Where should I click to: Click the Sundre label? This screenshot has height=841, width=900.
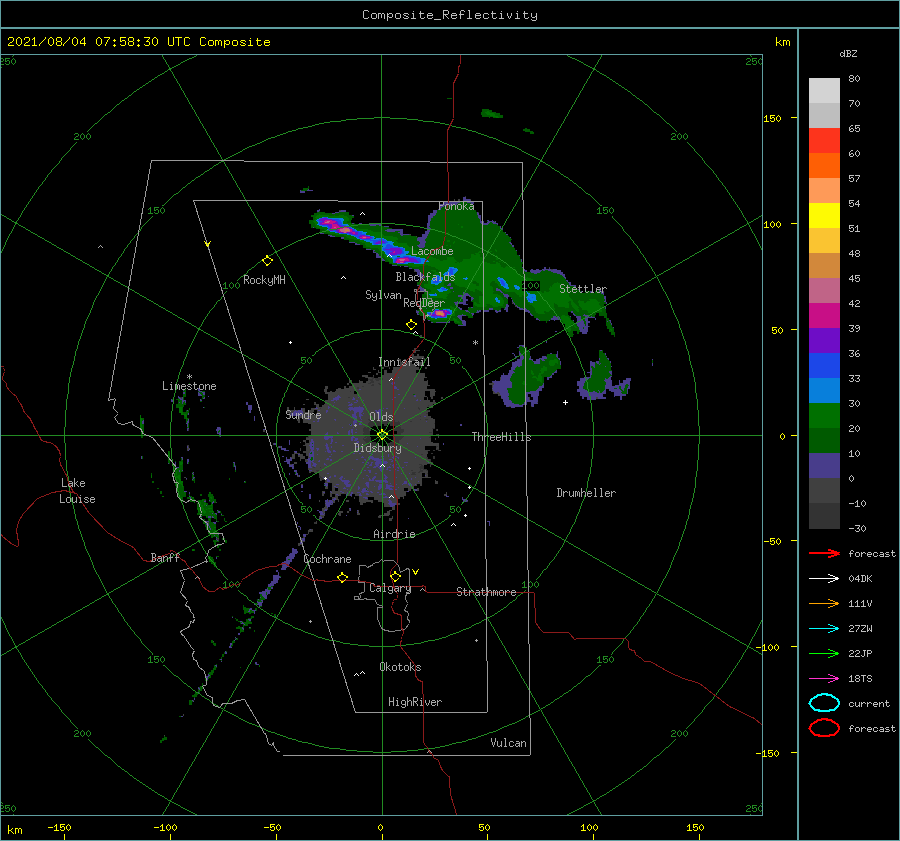click(x=303, y=415)
